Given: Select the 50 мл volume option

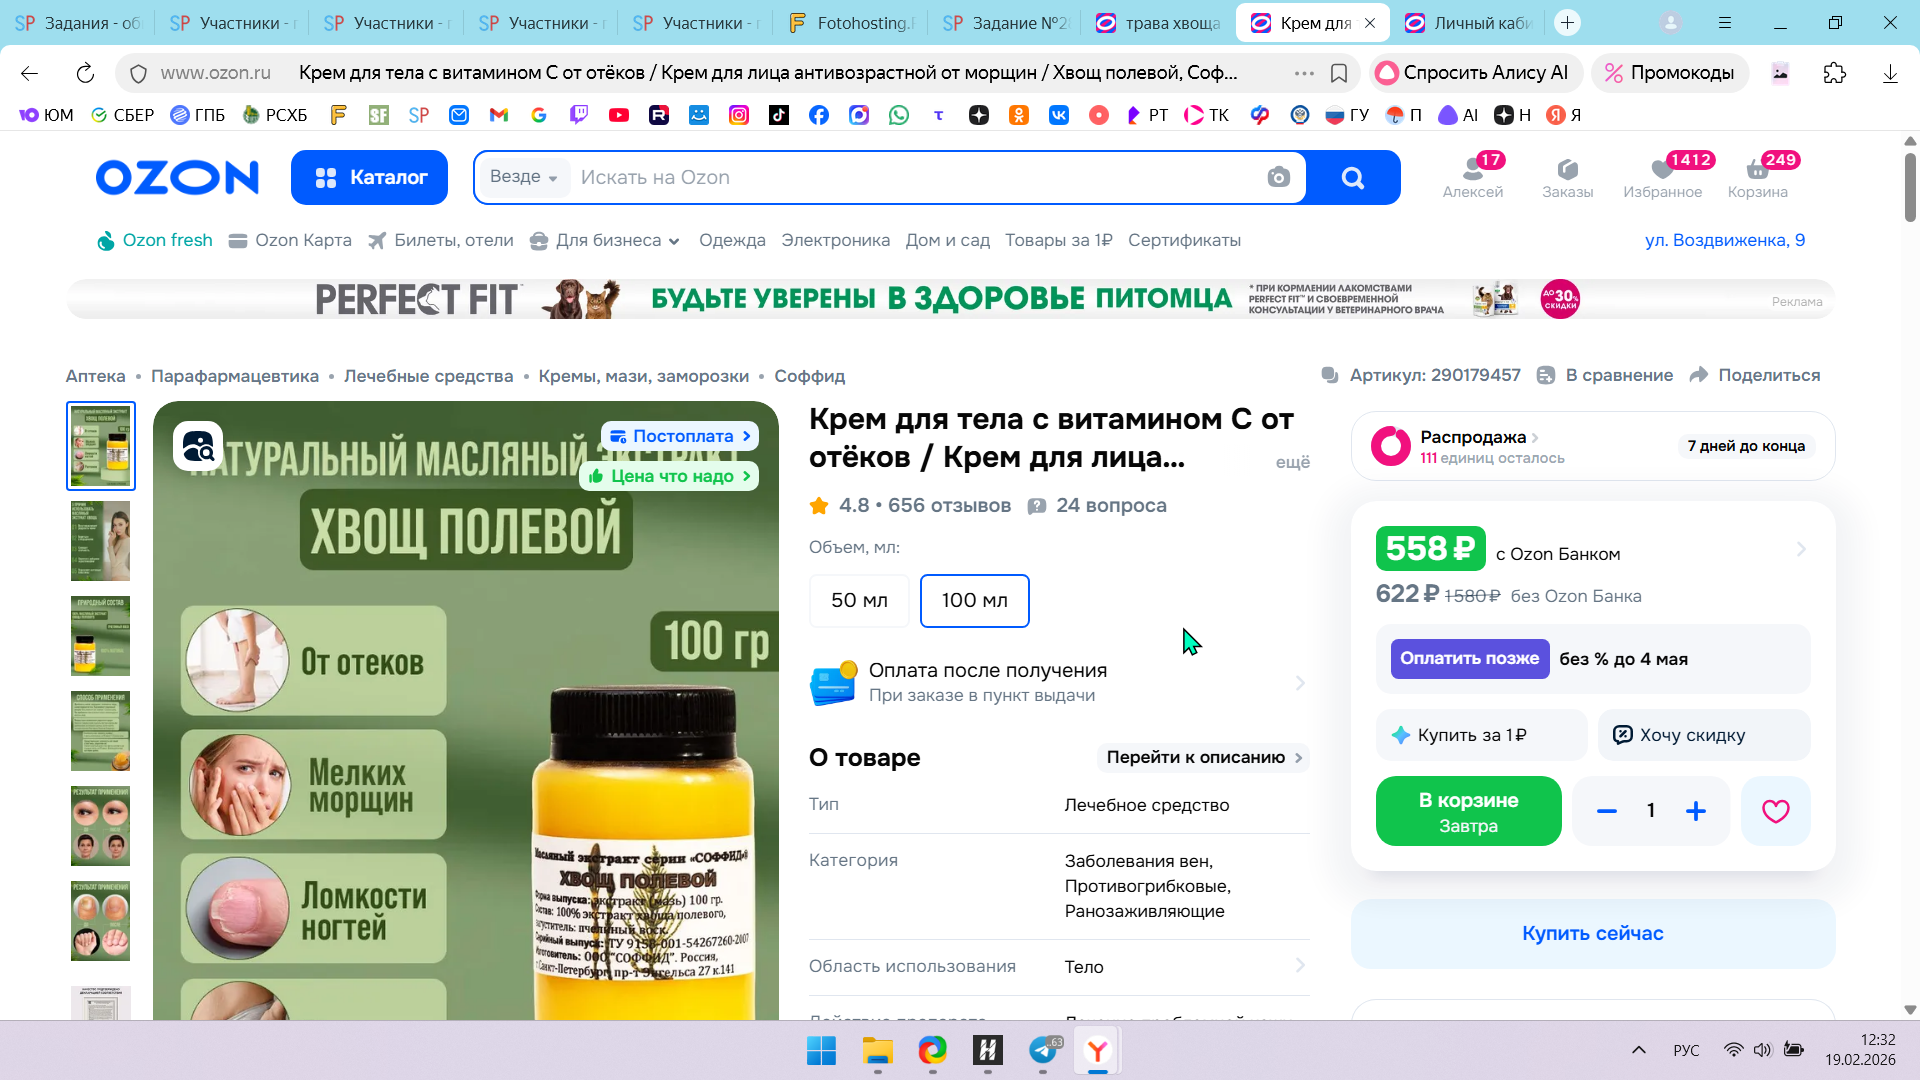Looking at the screenshot, I should click(x=859, y=600).
